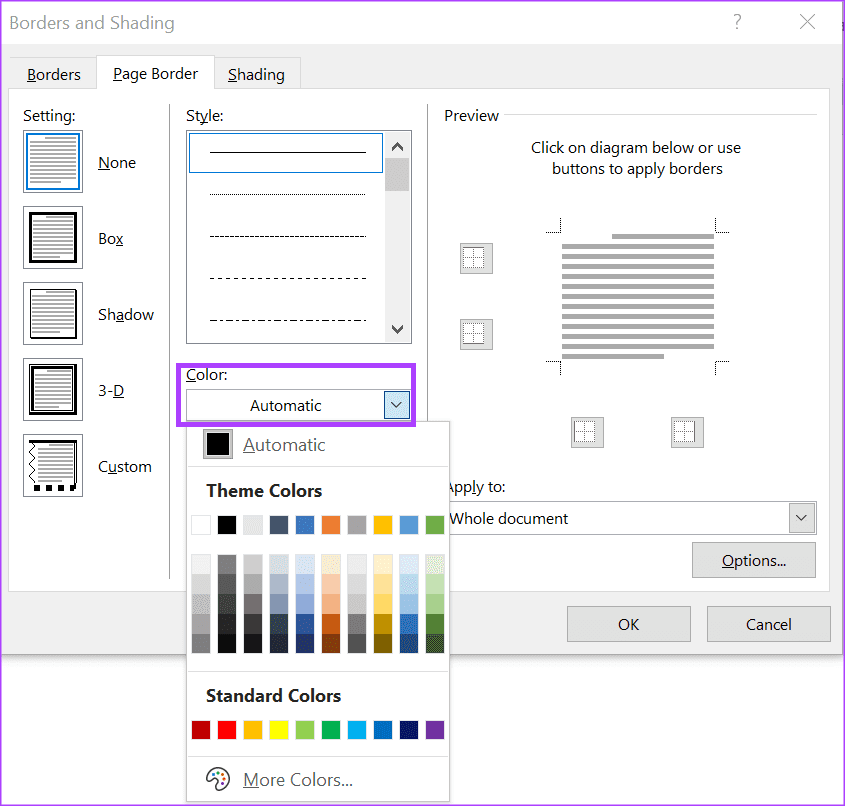
Task: Choose the Box border setting icon
Action: tap(53, 238)
